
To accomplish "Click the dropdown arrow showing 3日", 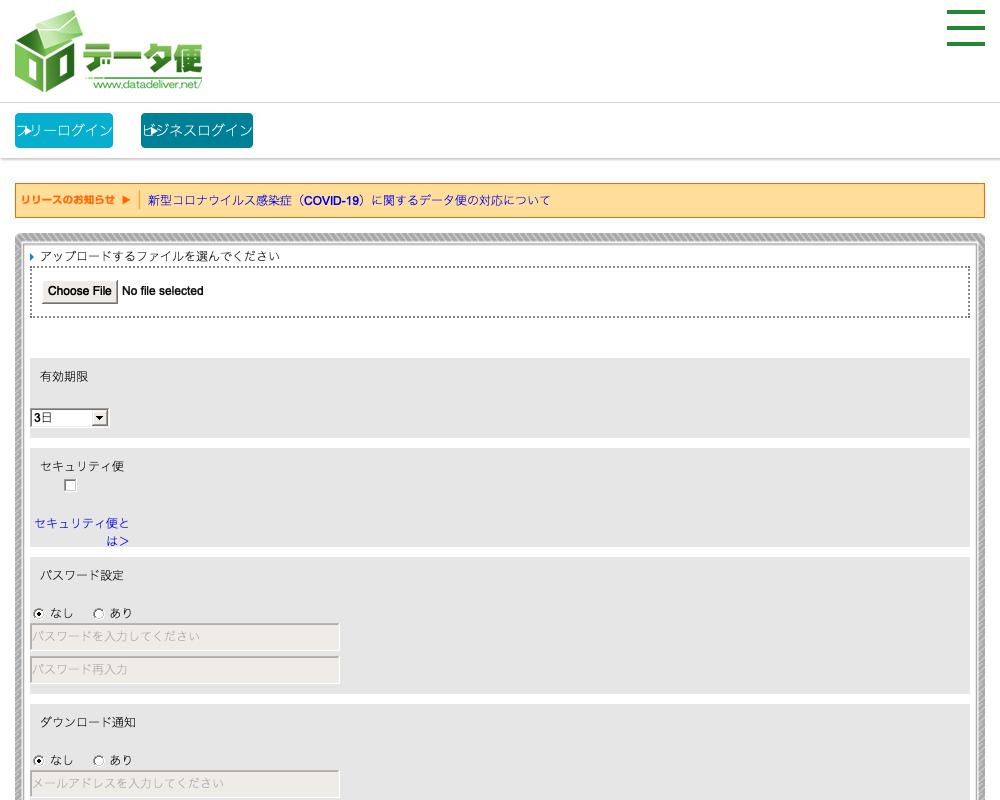I will [x=99, y=417].
